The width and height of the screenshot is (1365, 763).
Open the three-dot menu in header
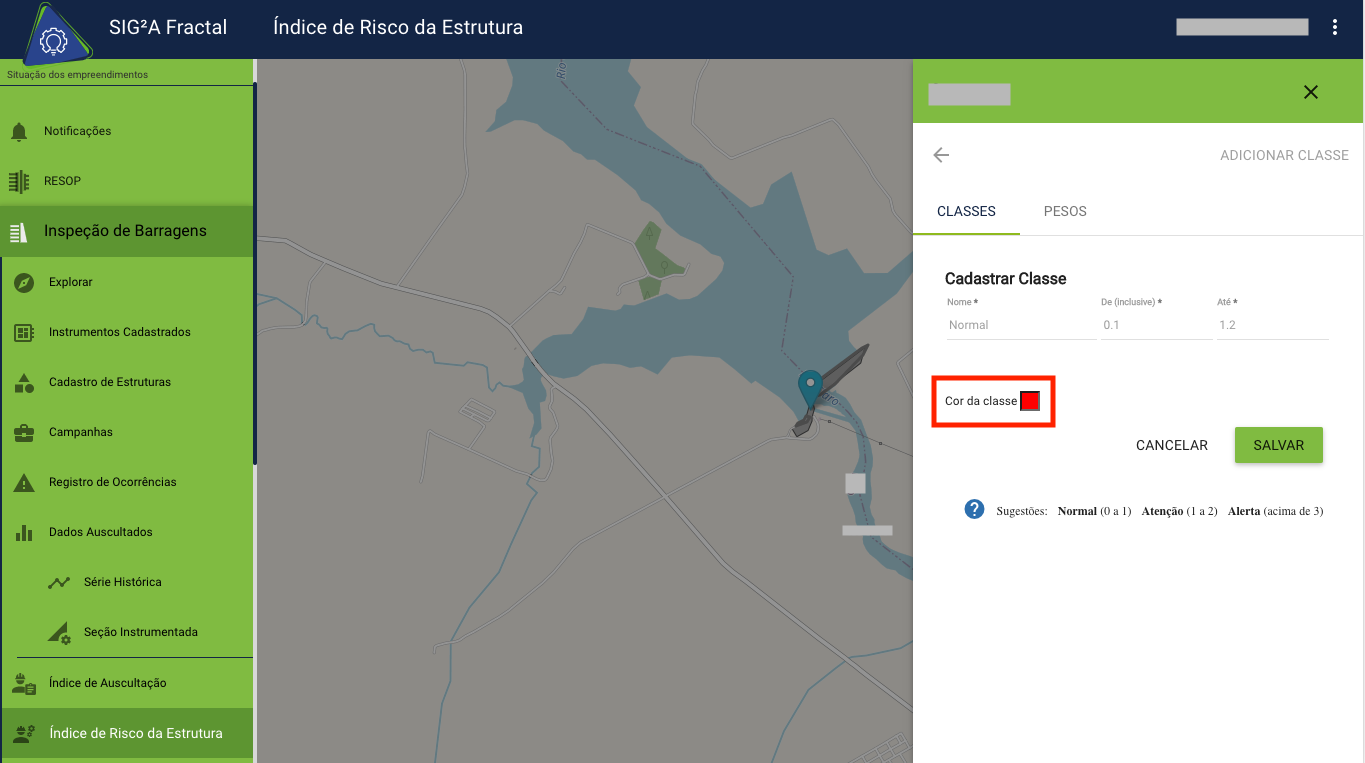pyautogui.click(x=1335, y=27)
